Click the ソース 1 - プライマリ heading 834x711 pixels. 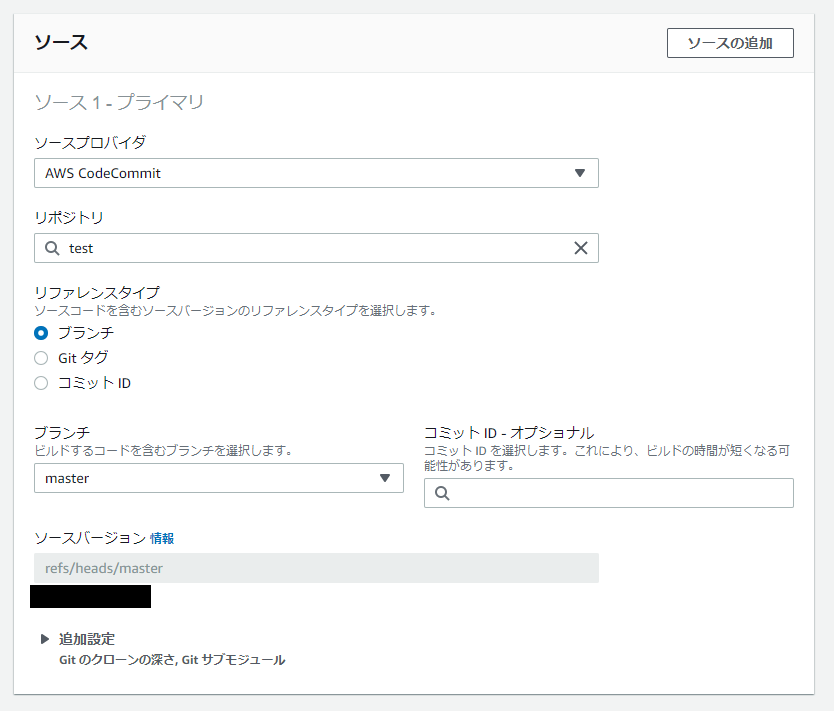[119, 102]
